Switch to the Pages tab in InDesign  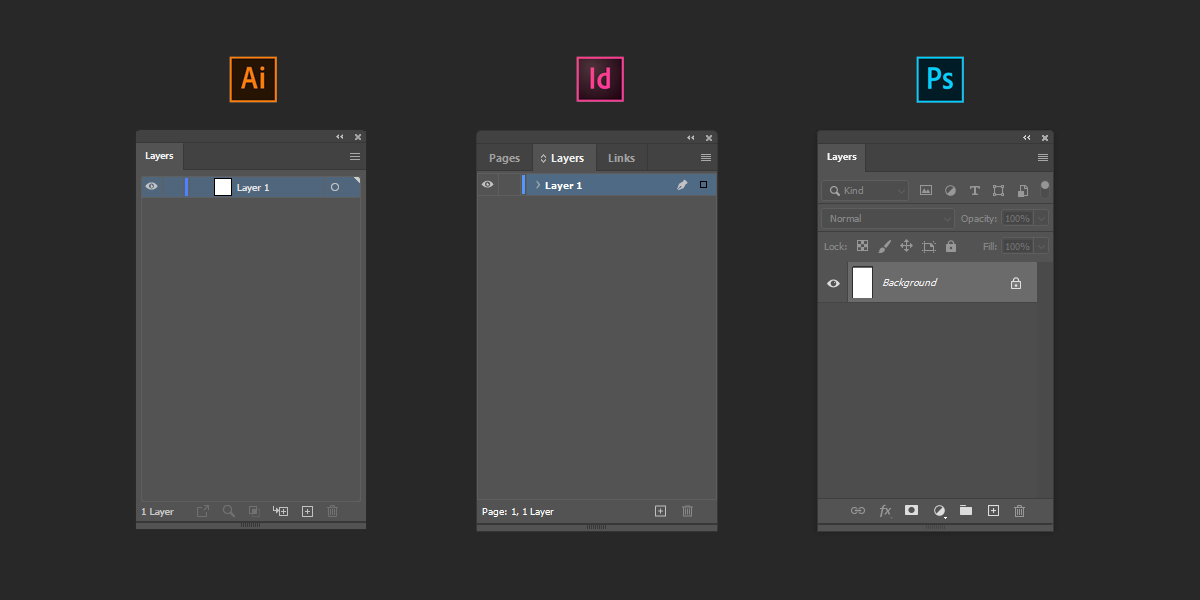point(504,158)
